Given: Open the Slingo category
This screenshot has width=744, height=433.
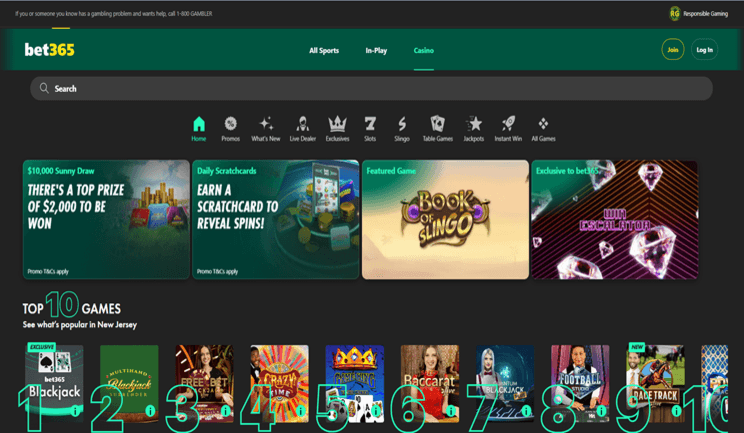Looking at the screenshot, I should (402, 129).
